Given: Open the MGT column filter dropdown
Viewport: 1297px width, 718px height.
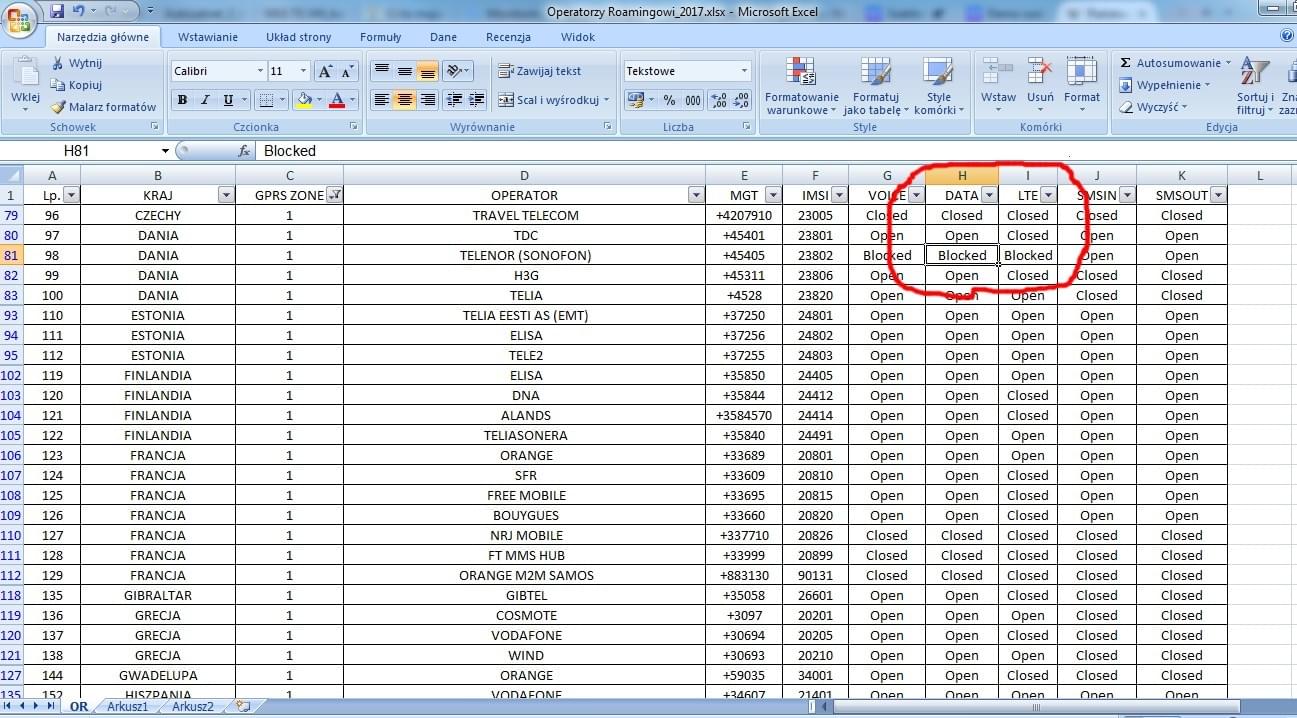Looking at the screenshot, I should 773,196.
